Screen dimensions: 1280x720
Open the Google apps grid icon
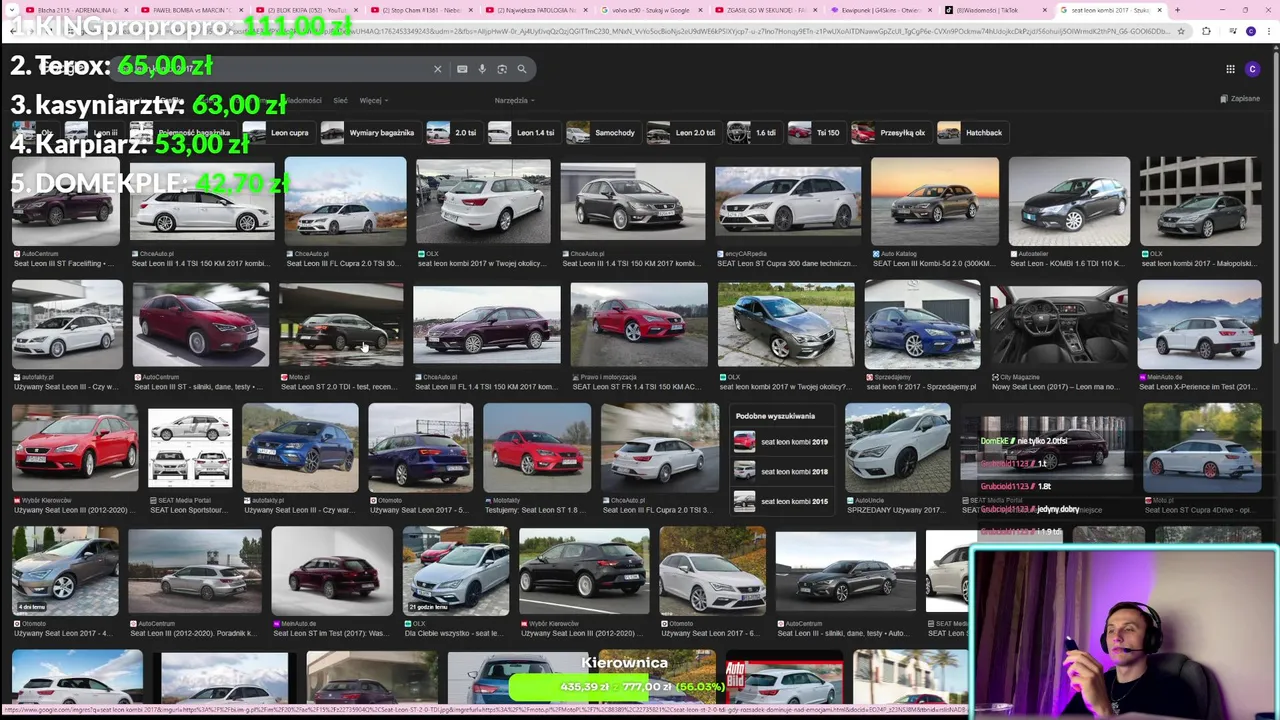point(1230,69)
